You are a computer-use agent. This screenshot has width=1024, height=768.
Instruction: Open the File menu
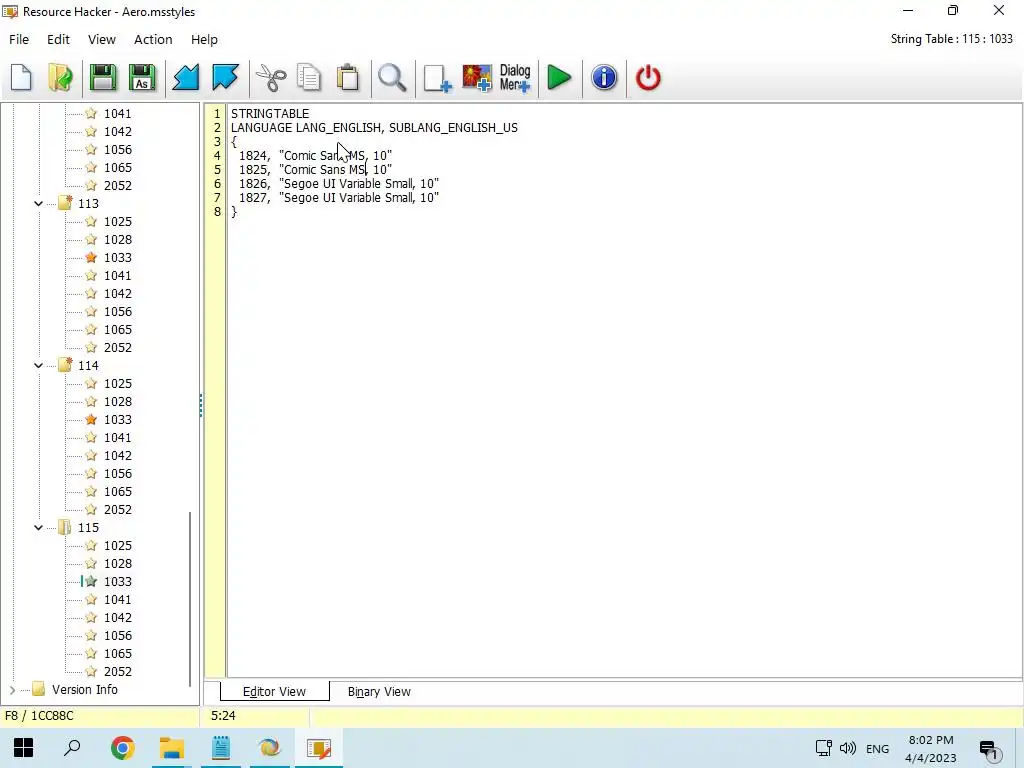(x=19, y=39)
